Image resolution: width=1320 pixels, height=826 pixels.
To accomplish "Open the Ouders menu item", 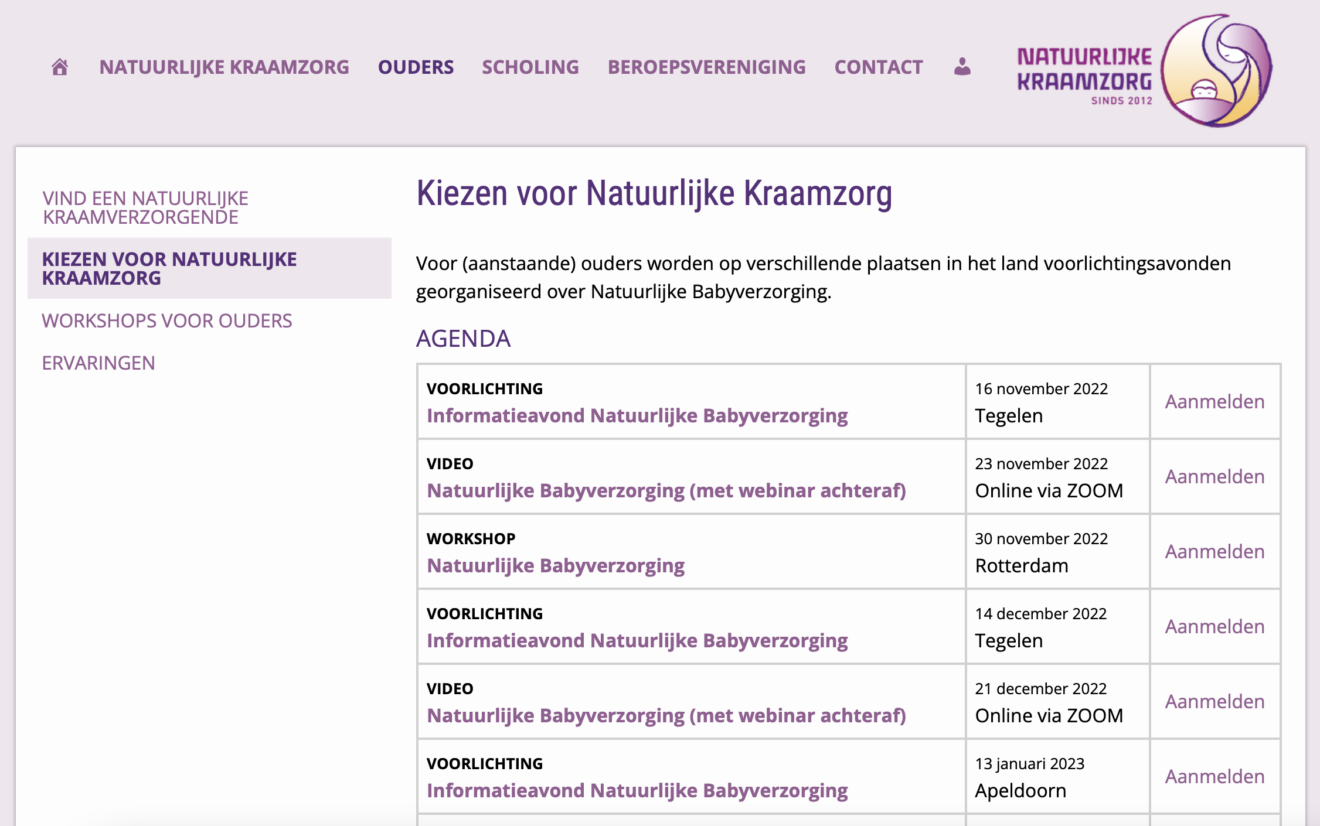I will (416, 67).
